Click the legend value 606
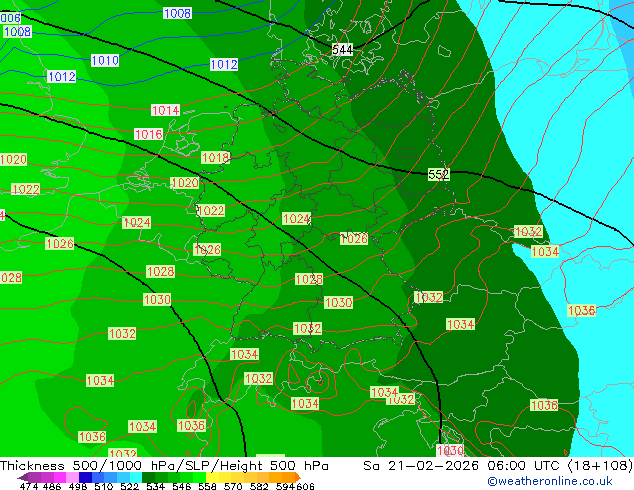This screenshot has width=634, height=490. 305,486
